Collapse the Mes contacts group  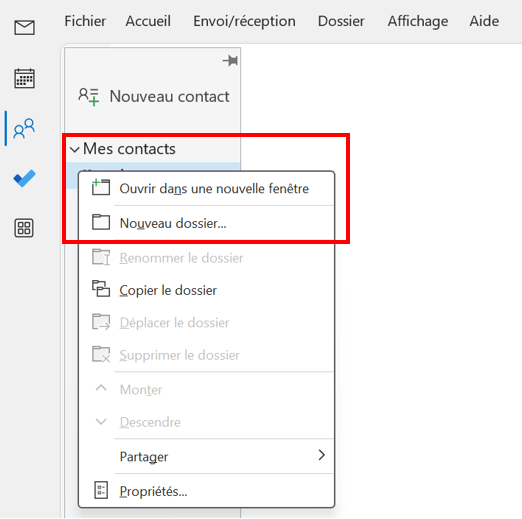75,149
